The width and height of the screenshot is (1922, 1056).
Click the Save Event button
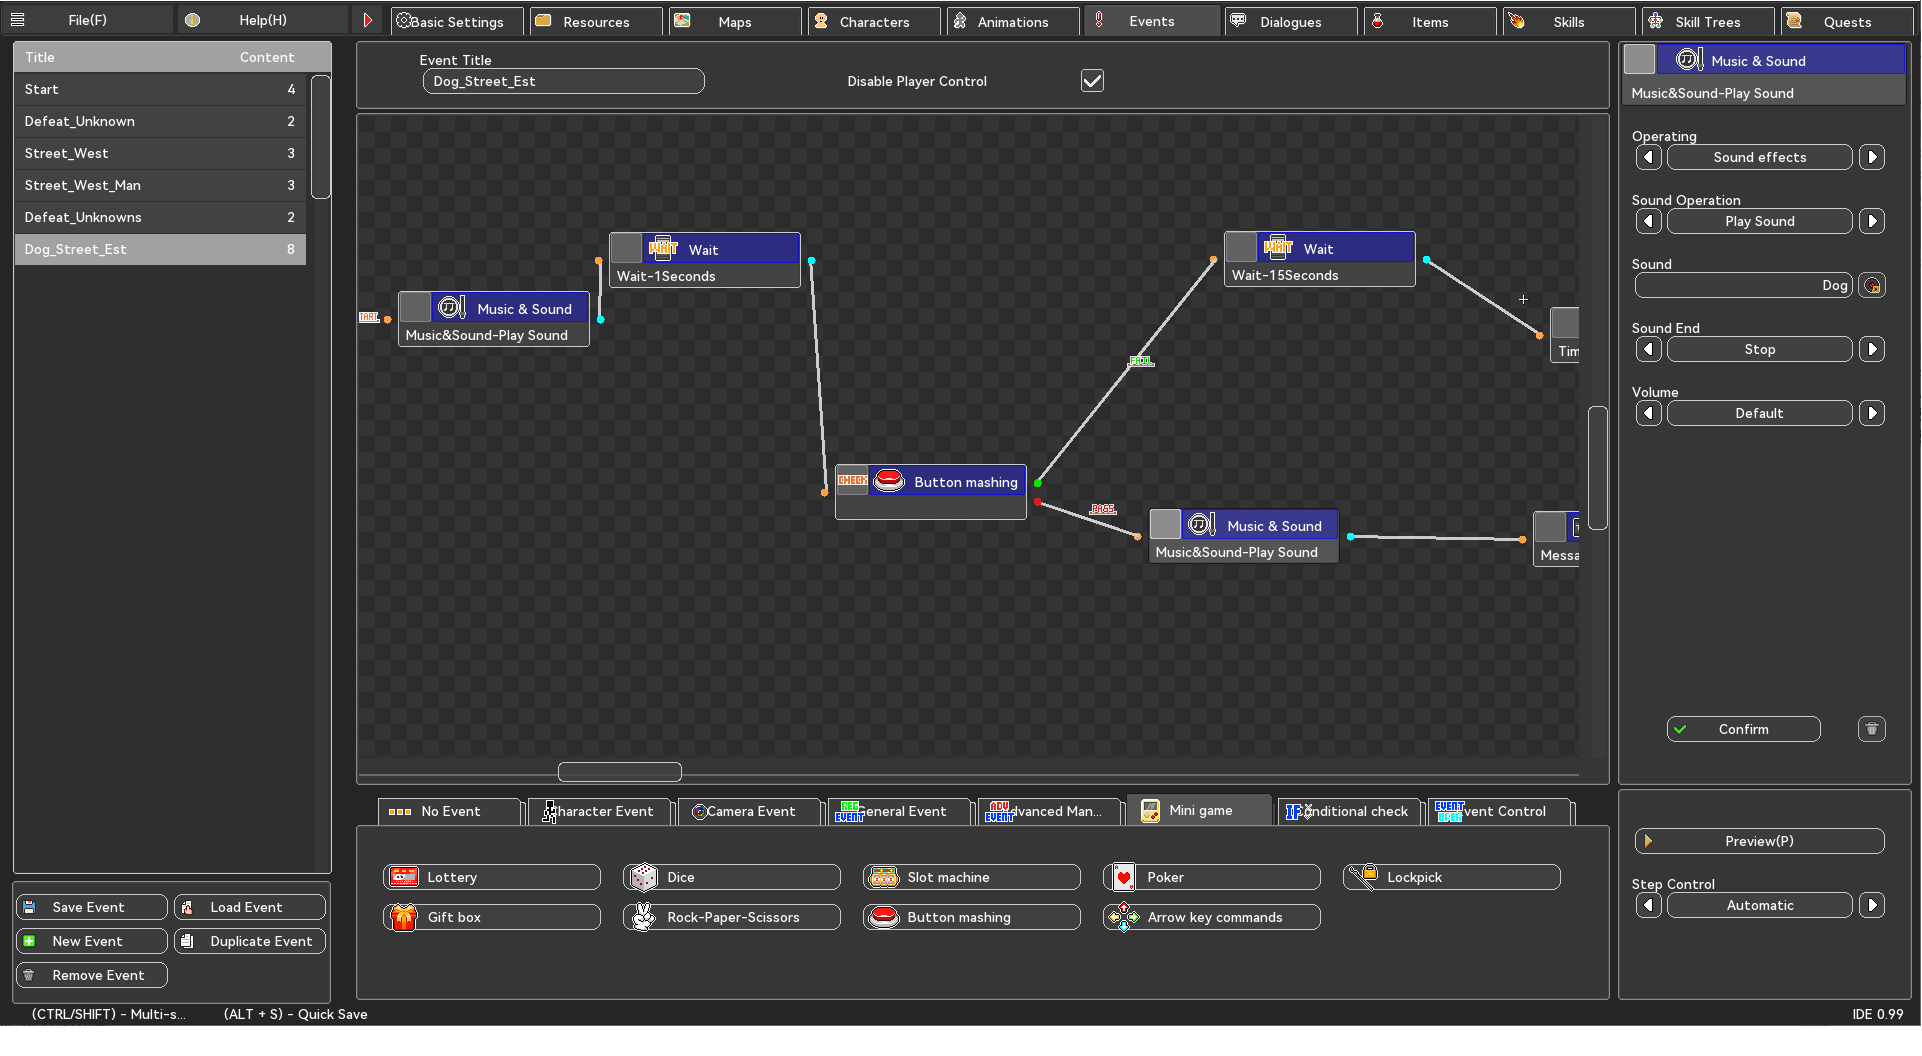91,907
